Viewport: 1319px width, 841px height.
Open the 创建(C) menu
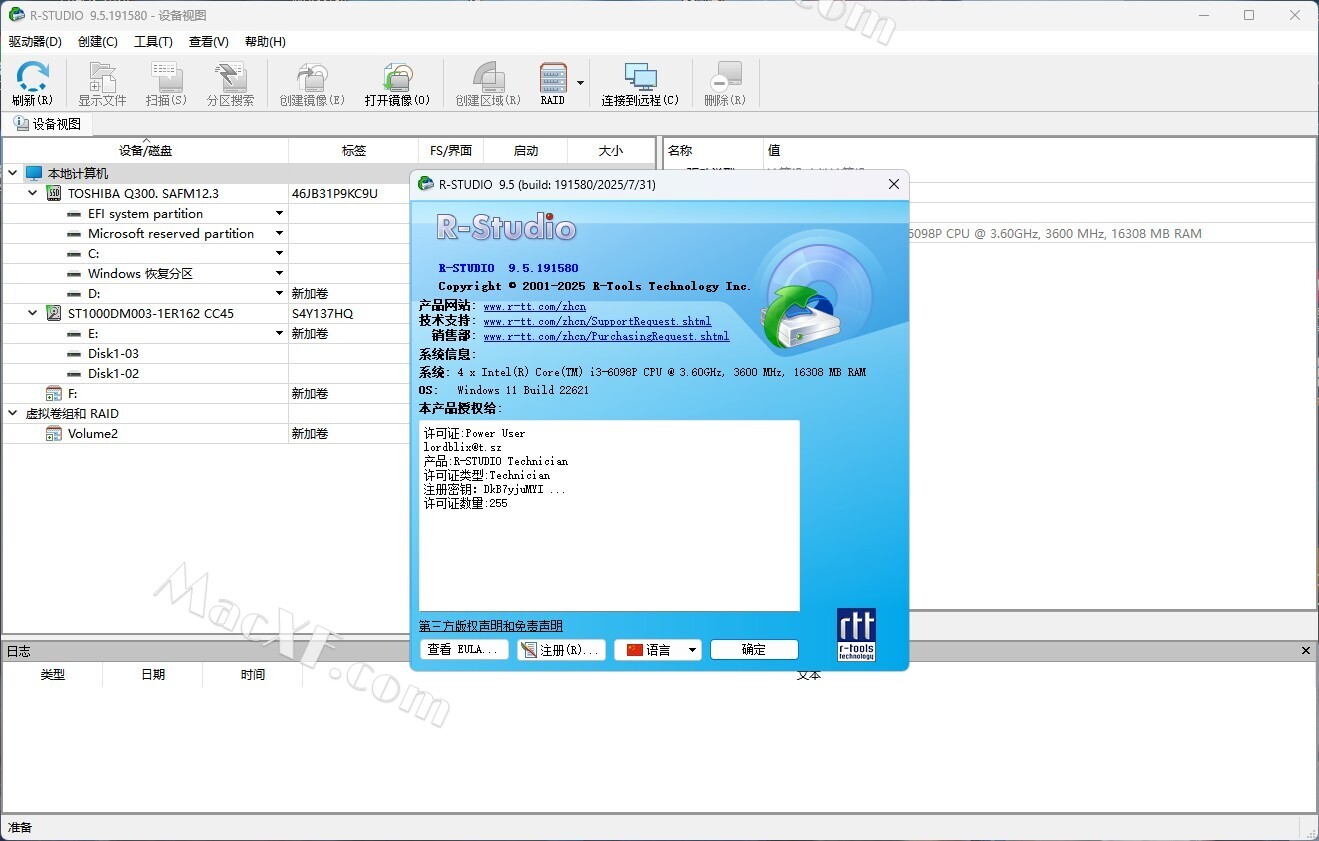click(98, 42)
